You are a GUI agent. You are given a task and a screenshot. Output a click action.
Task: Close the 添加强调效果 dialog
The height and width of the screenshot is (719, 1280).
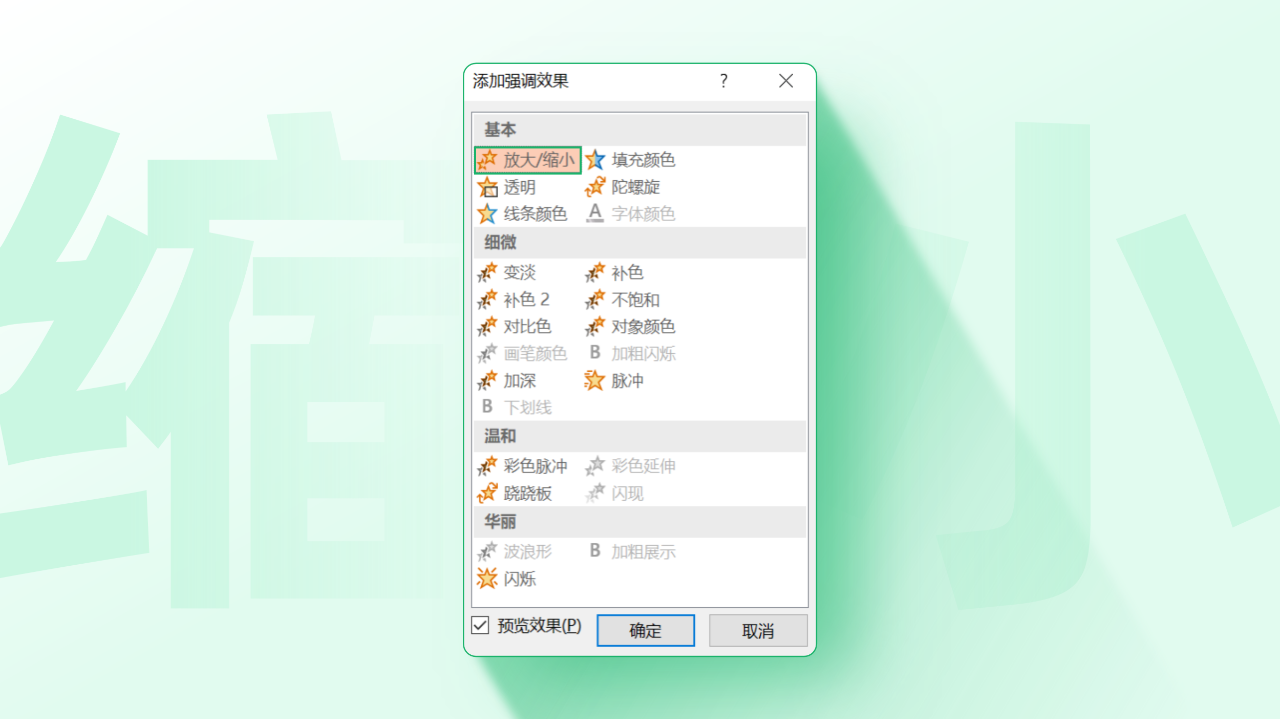pos(786,82)
